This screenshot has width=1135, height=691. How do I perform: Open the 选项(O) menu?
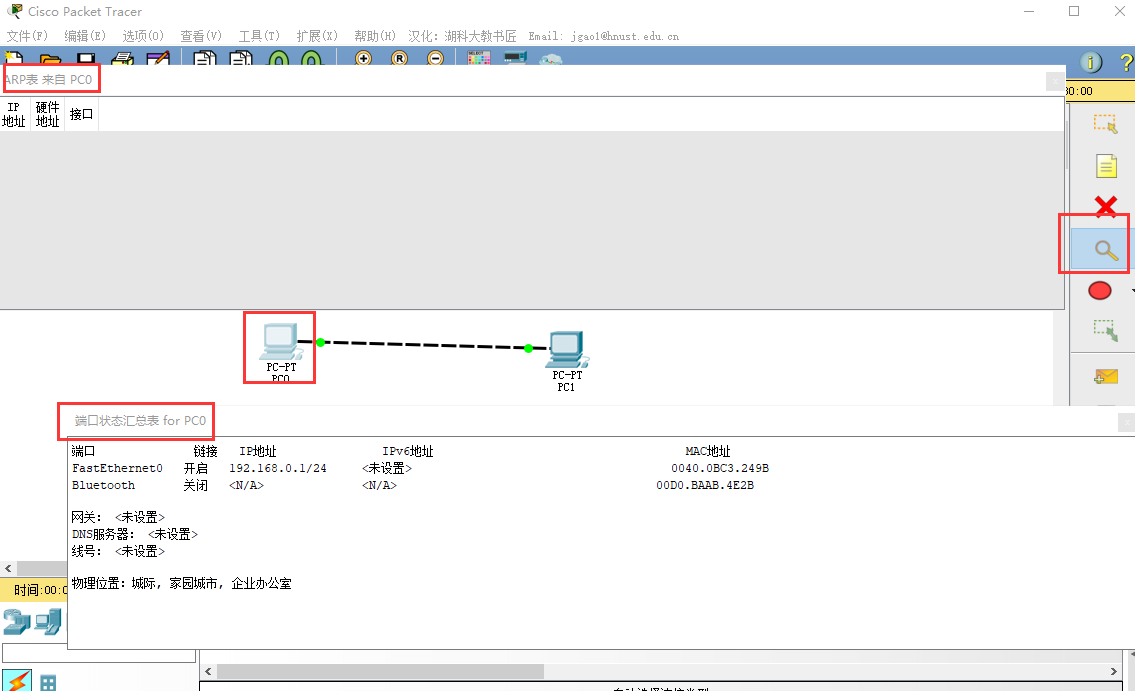(x=143, y=35)
